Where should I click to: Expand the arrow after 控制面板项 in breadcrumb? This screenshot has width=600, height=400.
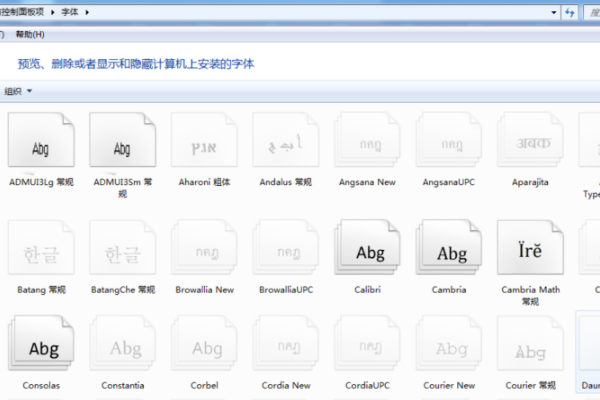pos(53,12)
